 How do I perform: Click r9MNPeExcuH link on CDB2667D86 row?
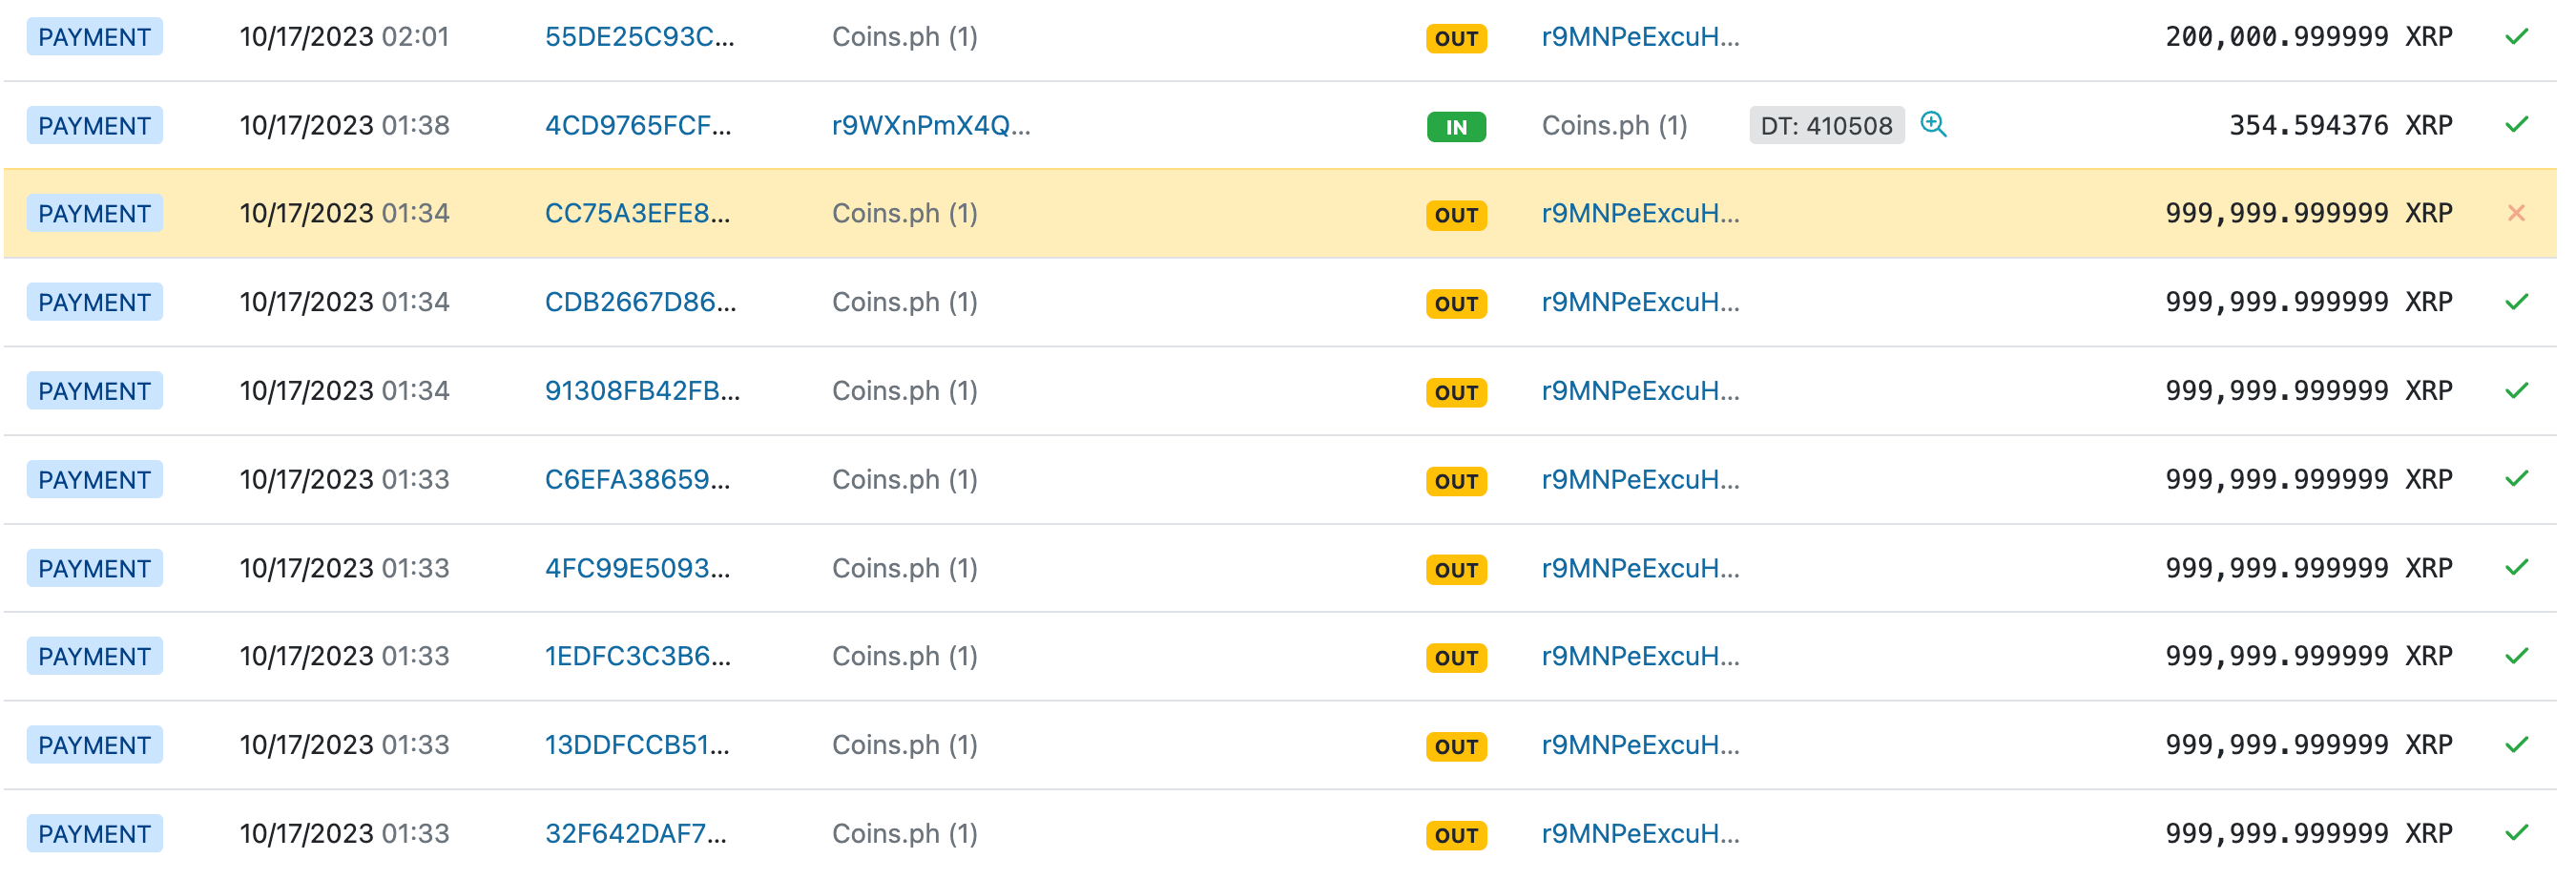(x=1641, y=301)
